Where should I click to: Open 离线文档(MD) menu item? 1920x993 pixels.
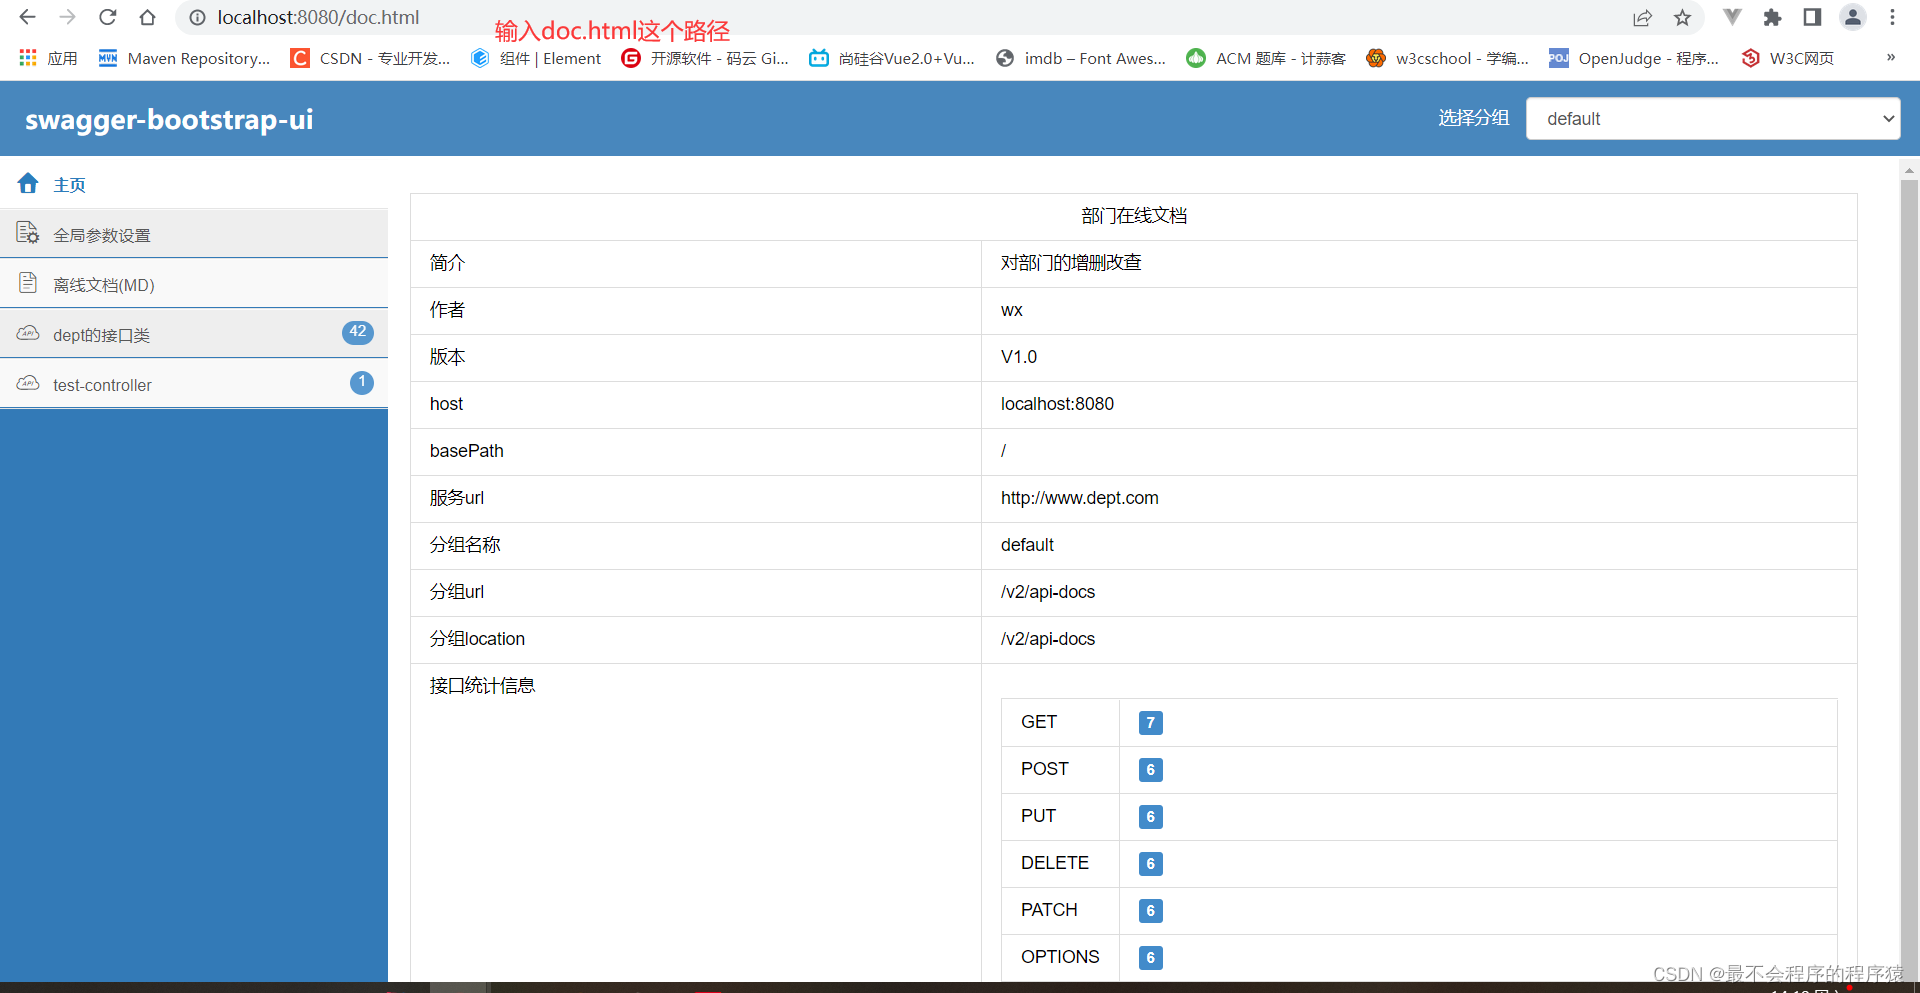coord(194,284)
